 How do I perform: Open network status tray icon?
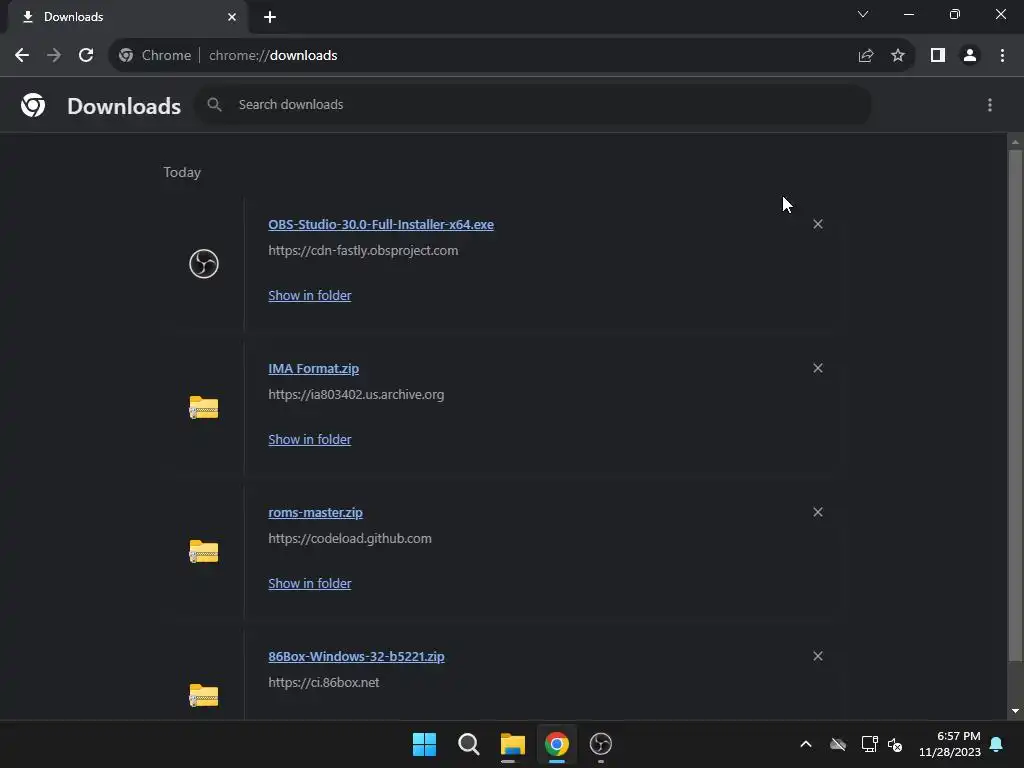pos(869,744)
